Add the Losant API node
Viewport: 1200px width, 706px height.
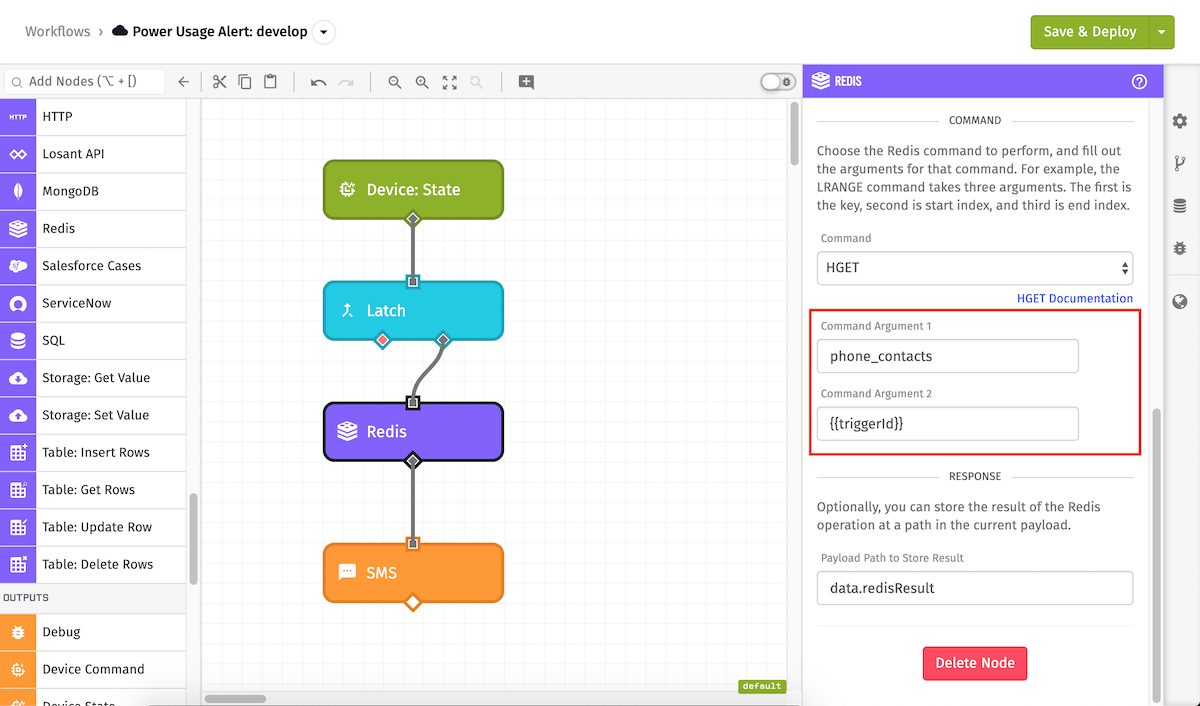coord(93,154)
